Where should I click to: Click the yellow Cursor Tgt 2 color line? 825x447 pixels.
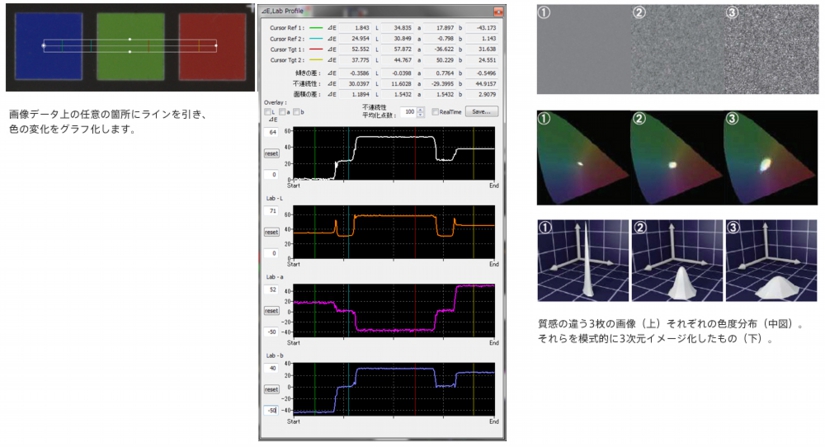tap(316, 60)
